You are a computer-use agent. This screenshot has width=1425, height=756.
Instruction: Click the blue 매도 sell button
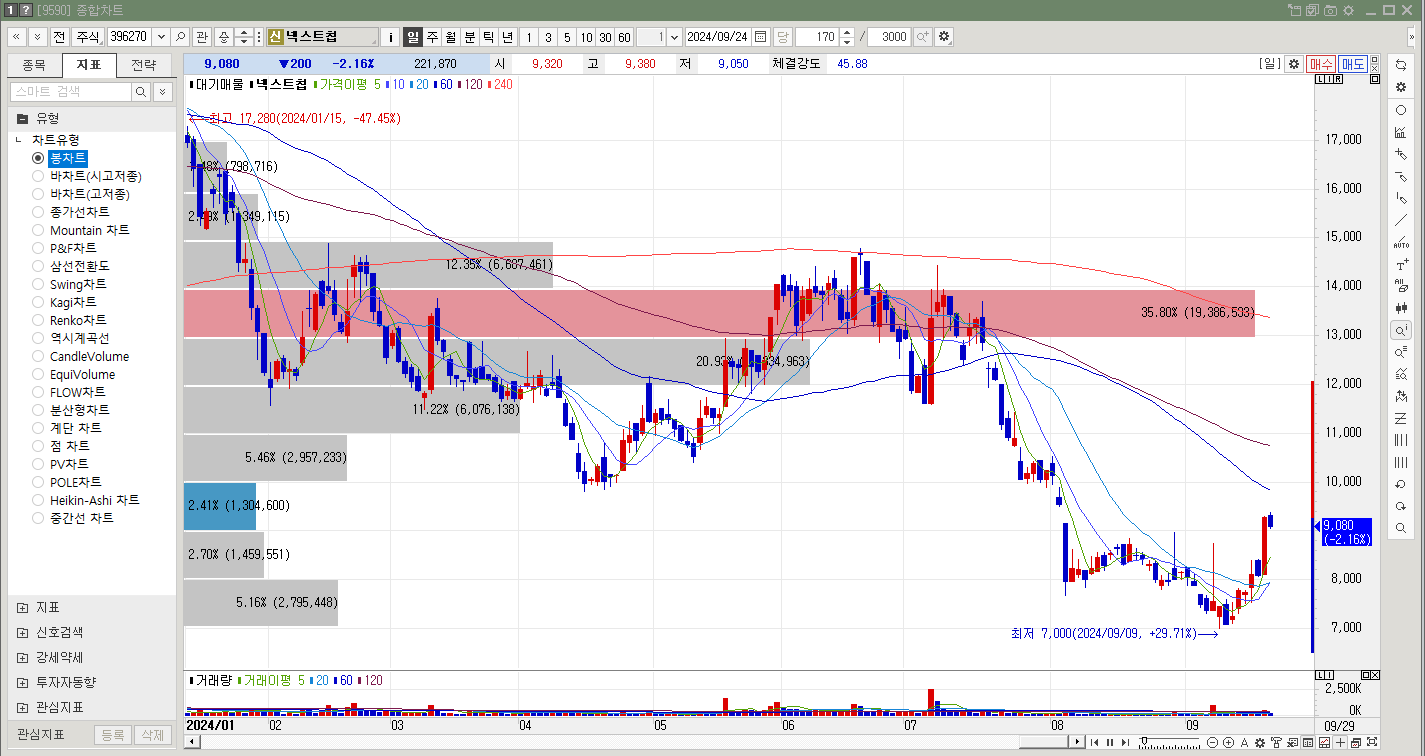1353,63
